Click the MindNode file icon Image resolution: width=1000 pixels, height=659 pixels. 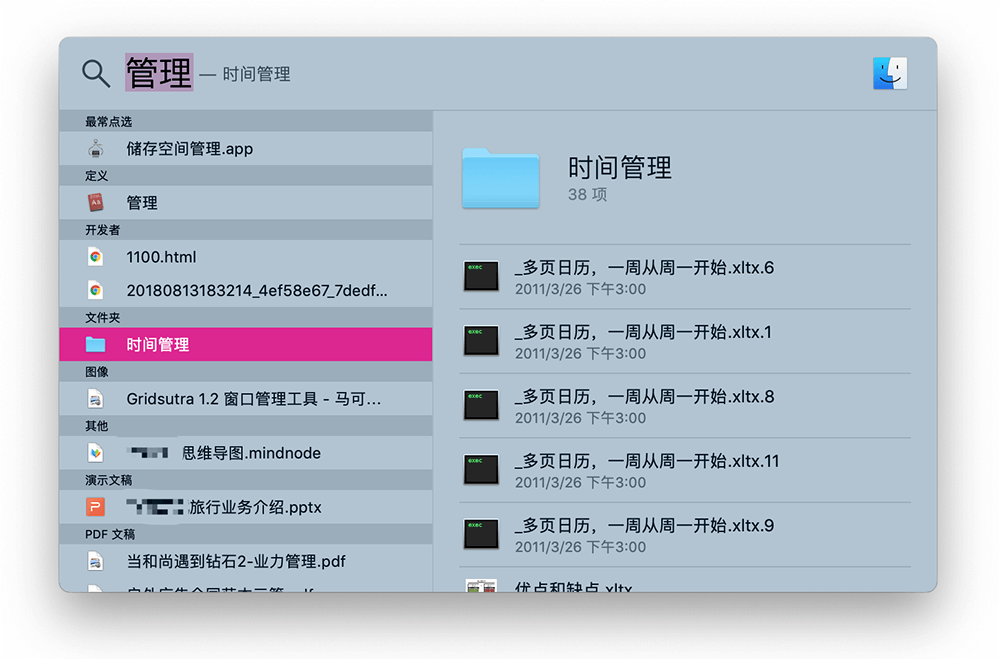pos(96,453)
